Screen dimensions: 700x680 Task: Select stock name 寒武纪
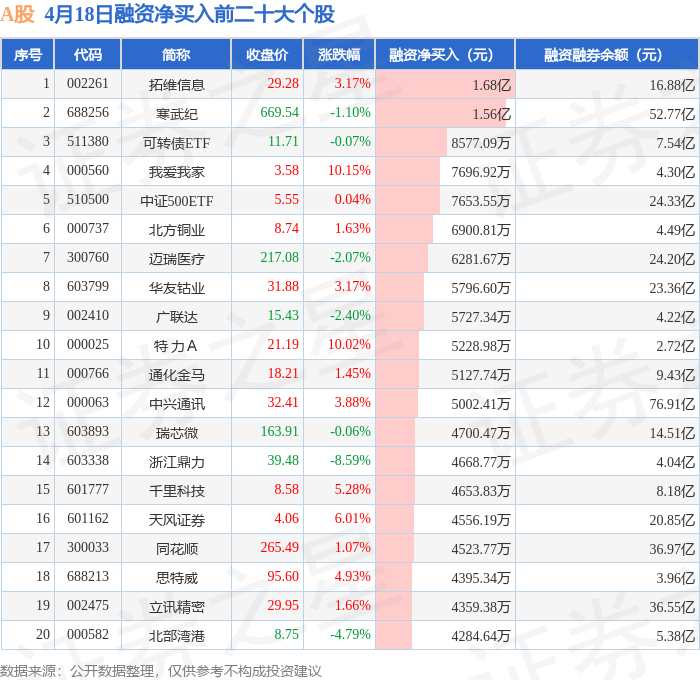click(x=177, y=114)
